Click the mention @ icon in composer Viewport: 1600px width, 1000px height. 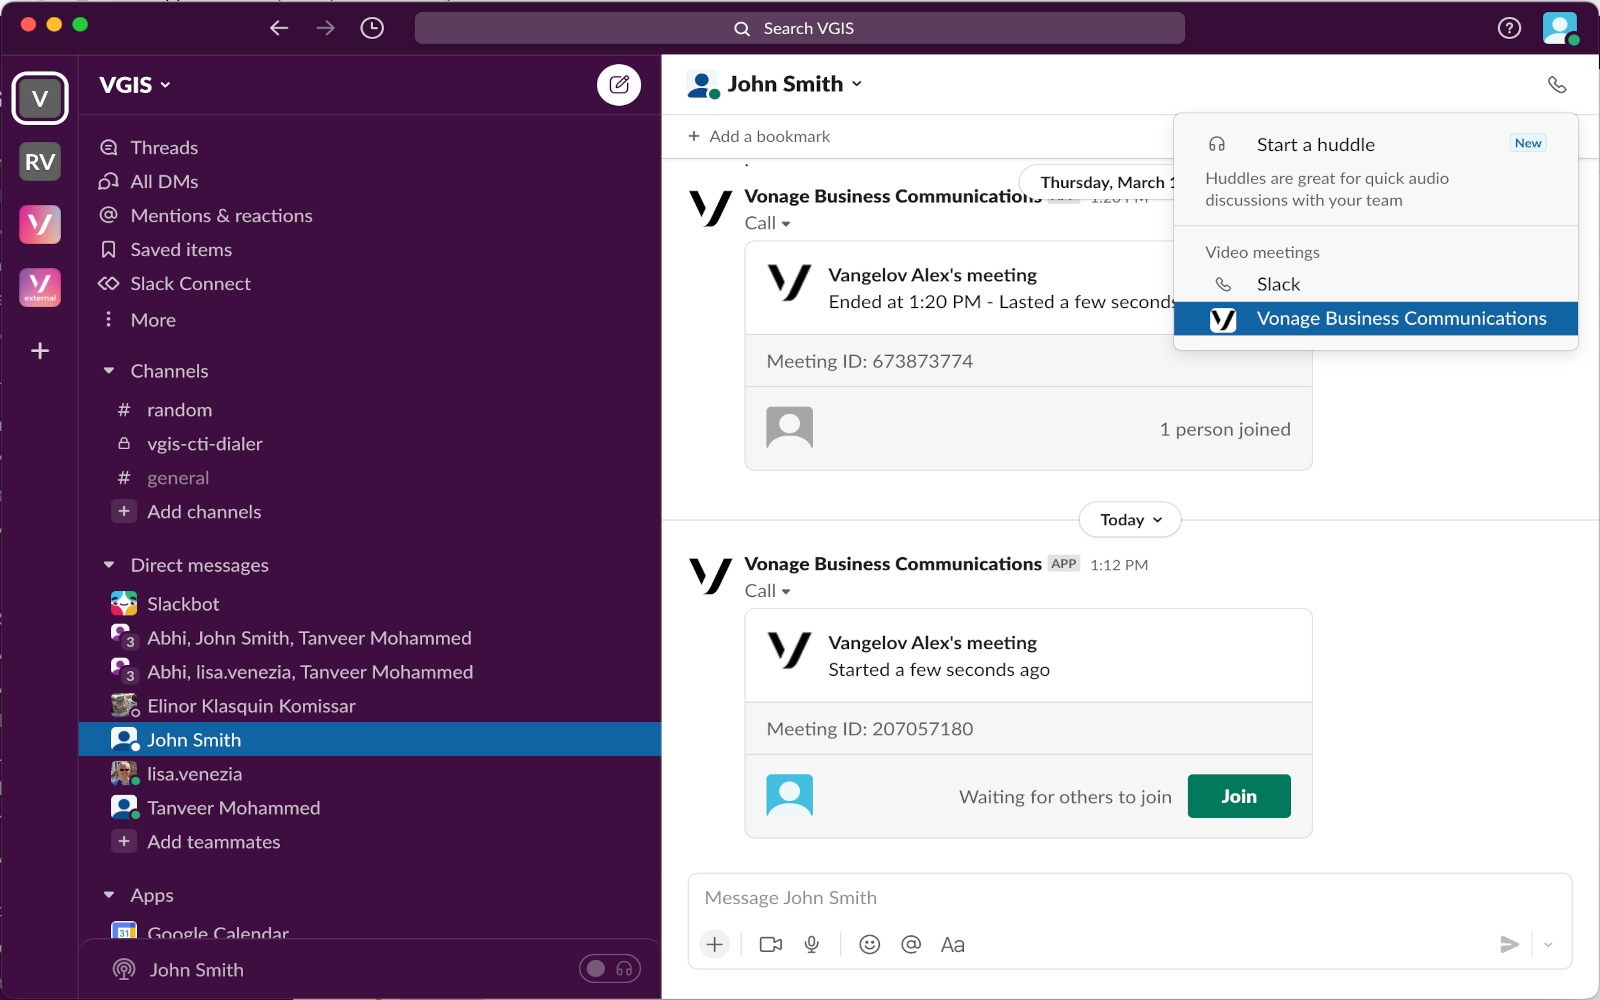coord(910,944)
